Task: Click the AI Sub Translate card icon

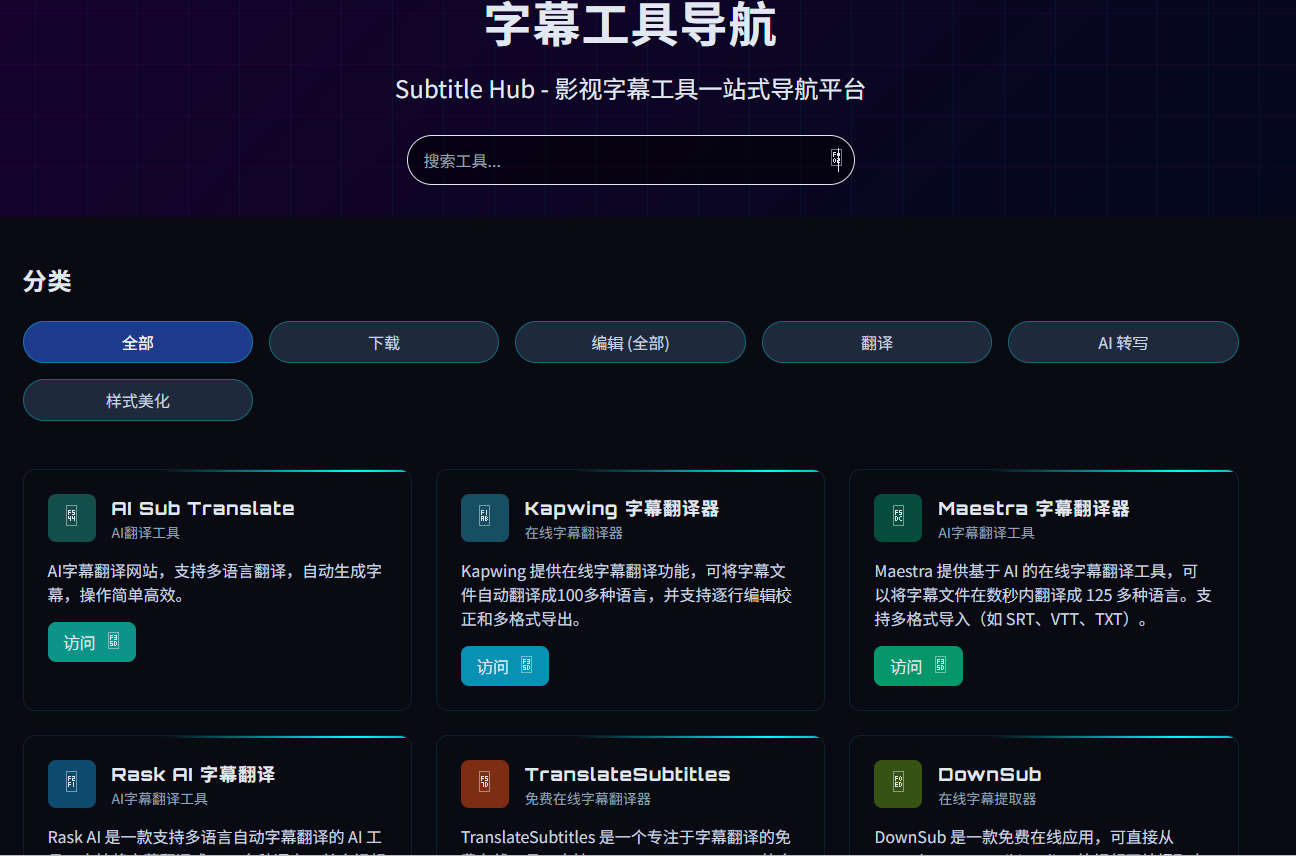Action: [x=72, y=518]
